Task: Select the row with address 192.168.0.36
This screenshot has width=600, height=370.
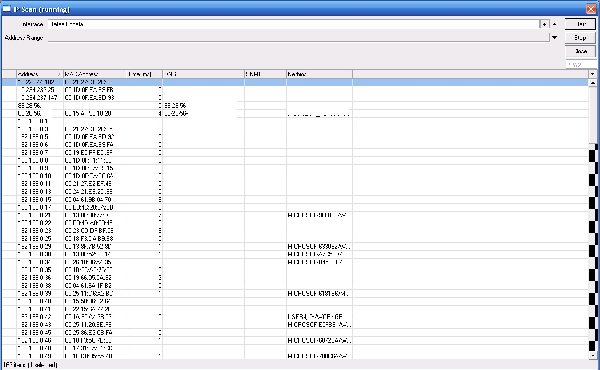Action: coord(295,277)
